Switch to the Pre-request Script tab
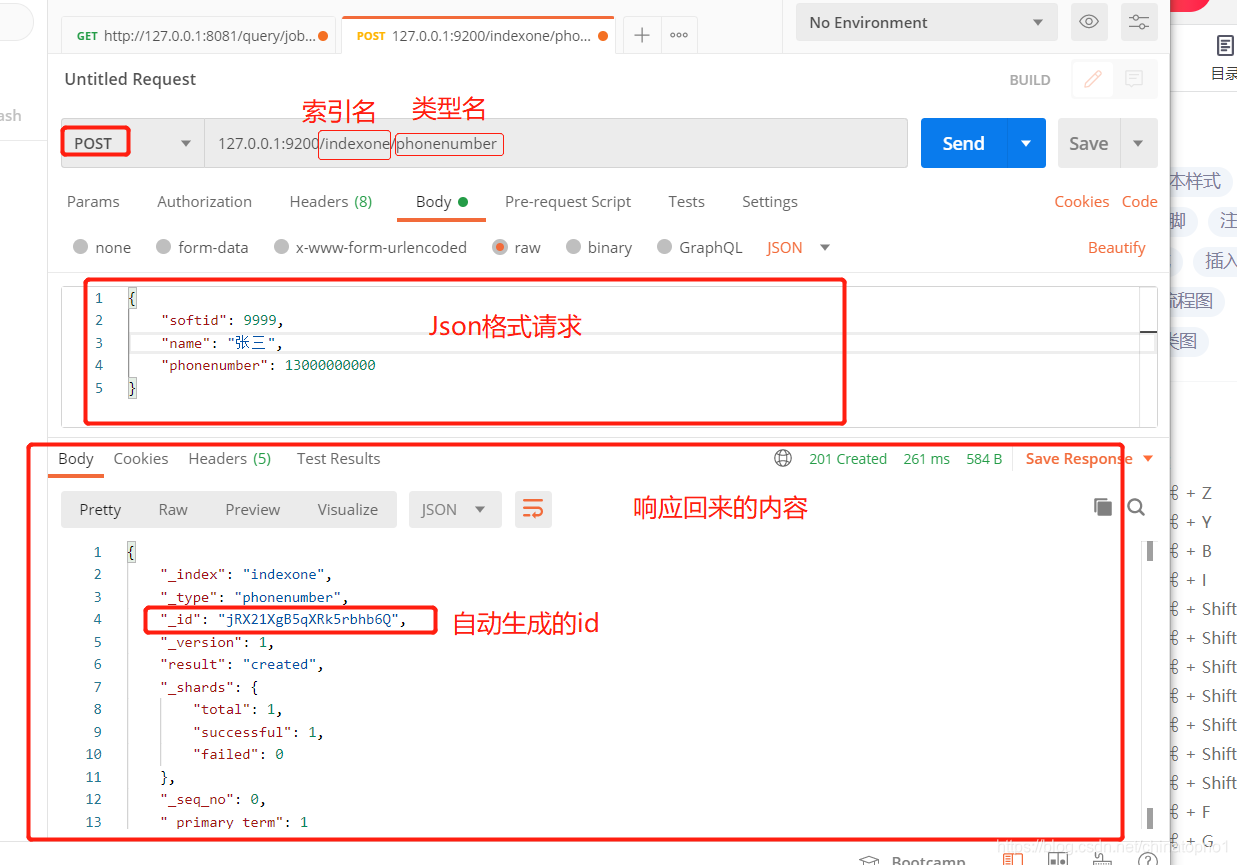1237x865 pixels. click(568, 201)
